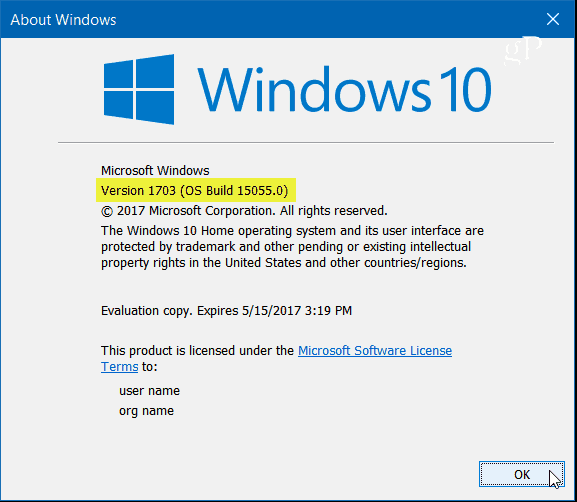Click the Terms link text
The image size is (577, 502).
pos(120,367)
